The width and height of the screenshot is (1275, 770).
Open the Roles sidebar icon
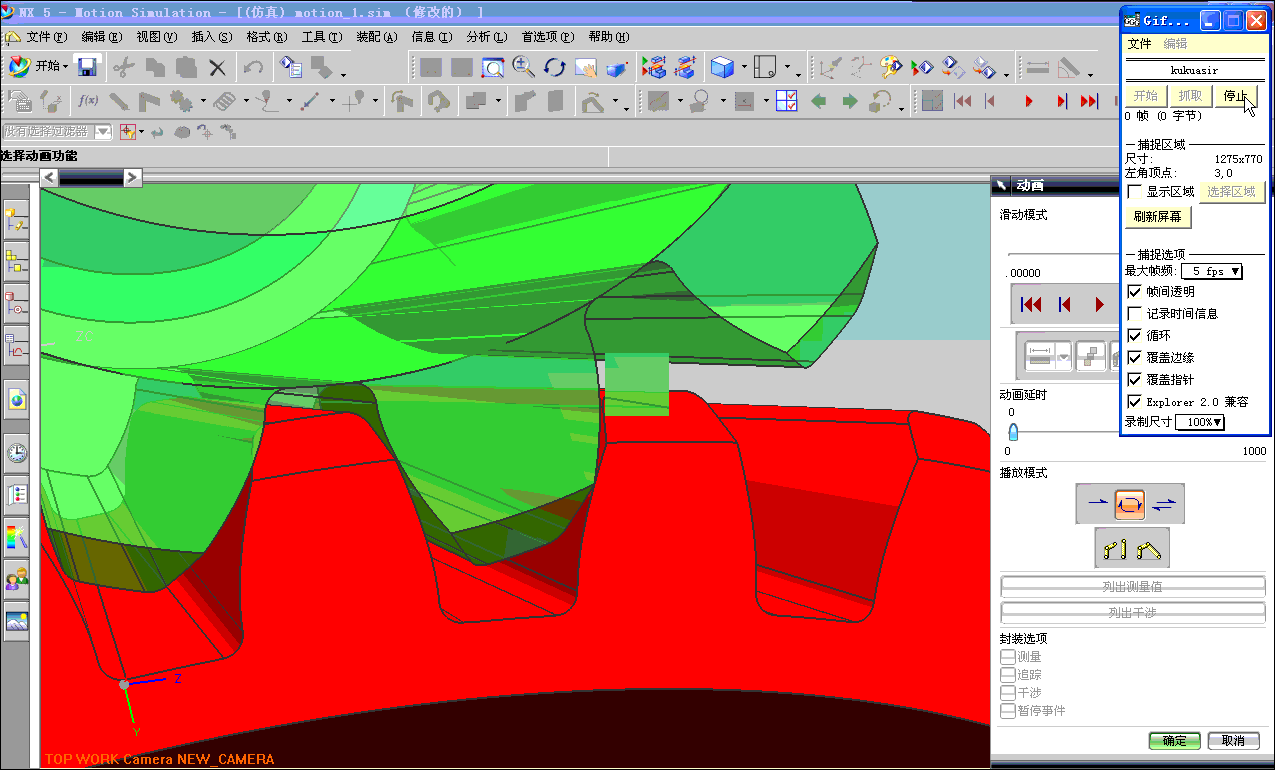point(17,578)
